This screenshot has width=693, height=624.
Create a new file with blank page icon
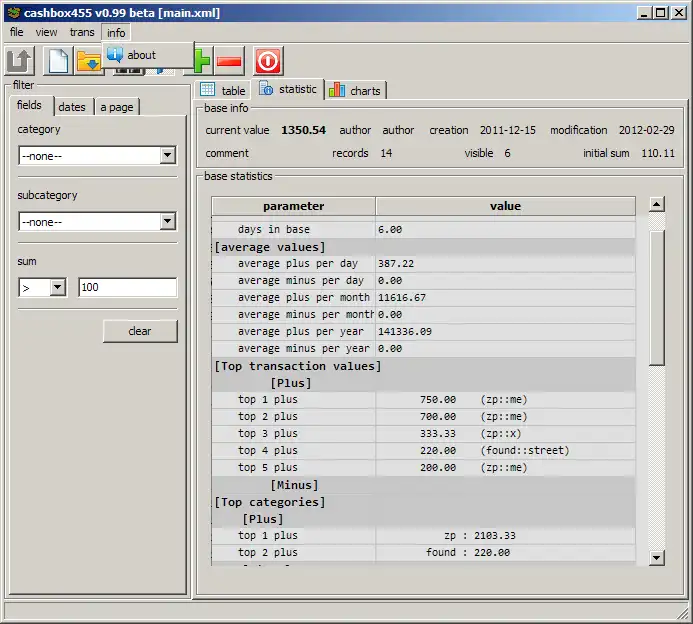point(58,61)
